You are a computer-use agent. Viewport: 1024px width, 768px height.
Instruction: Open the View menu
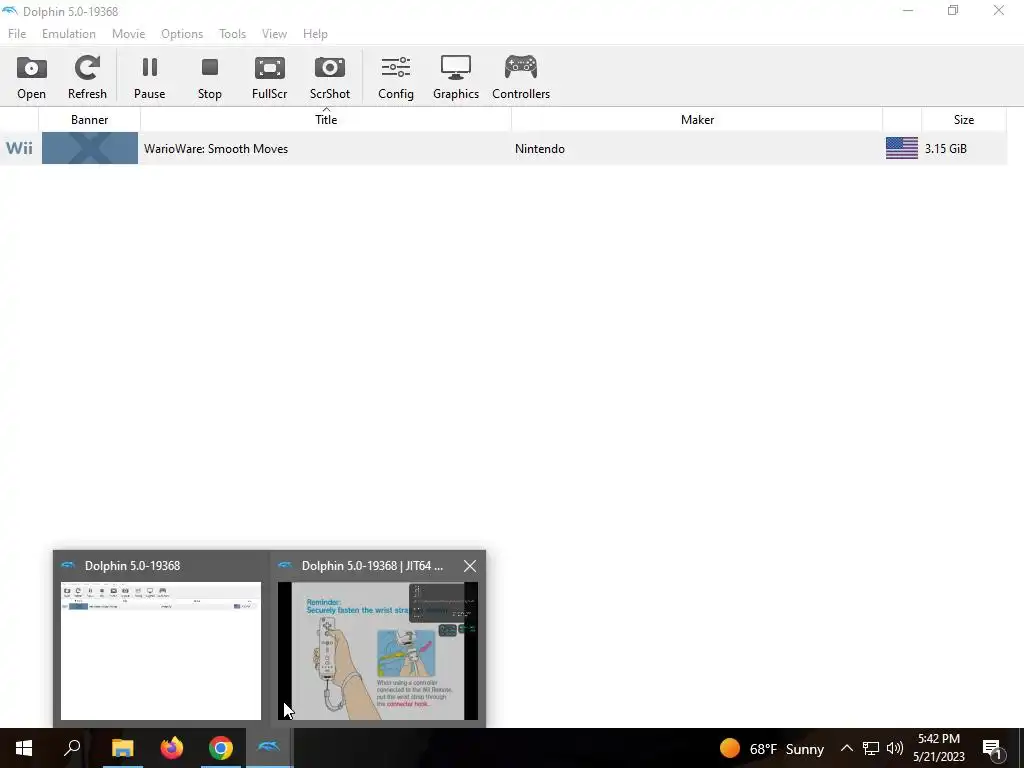tap(274, 34)
